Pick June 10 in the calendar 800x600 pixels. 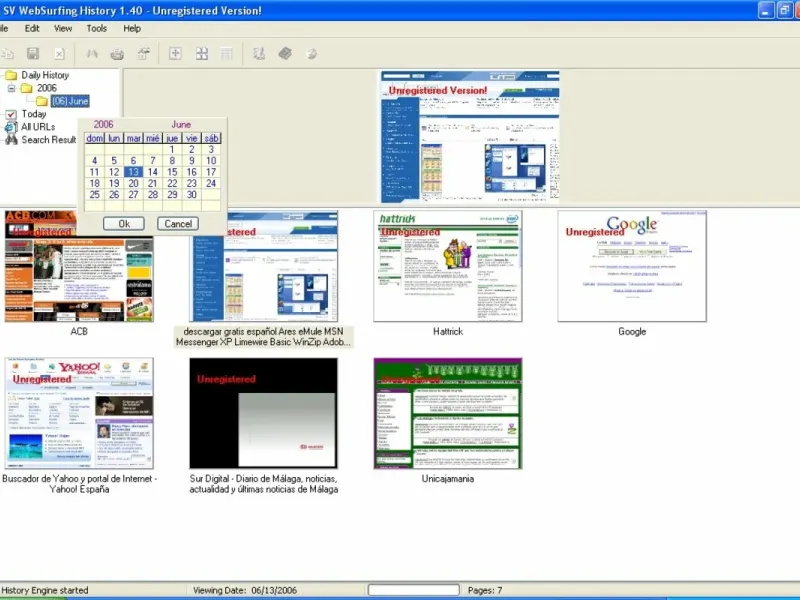(x=211, y=161)
